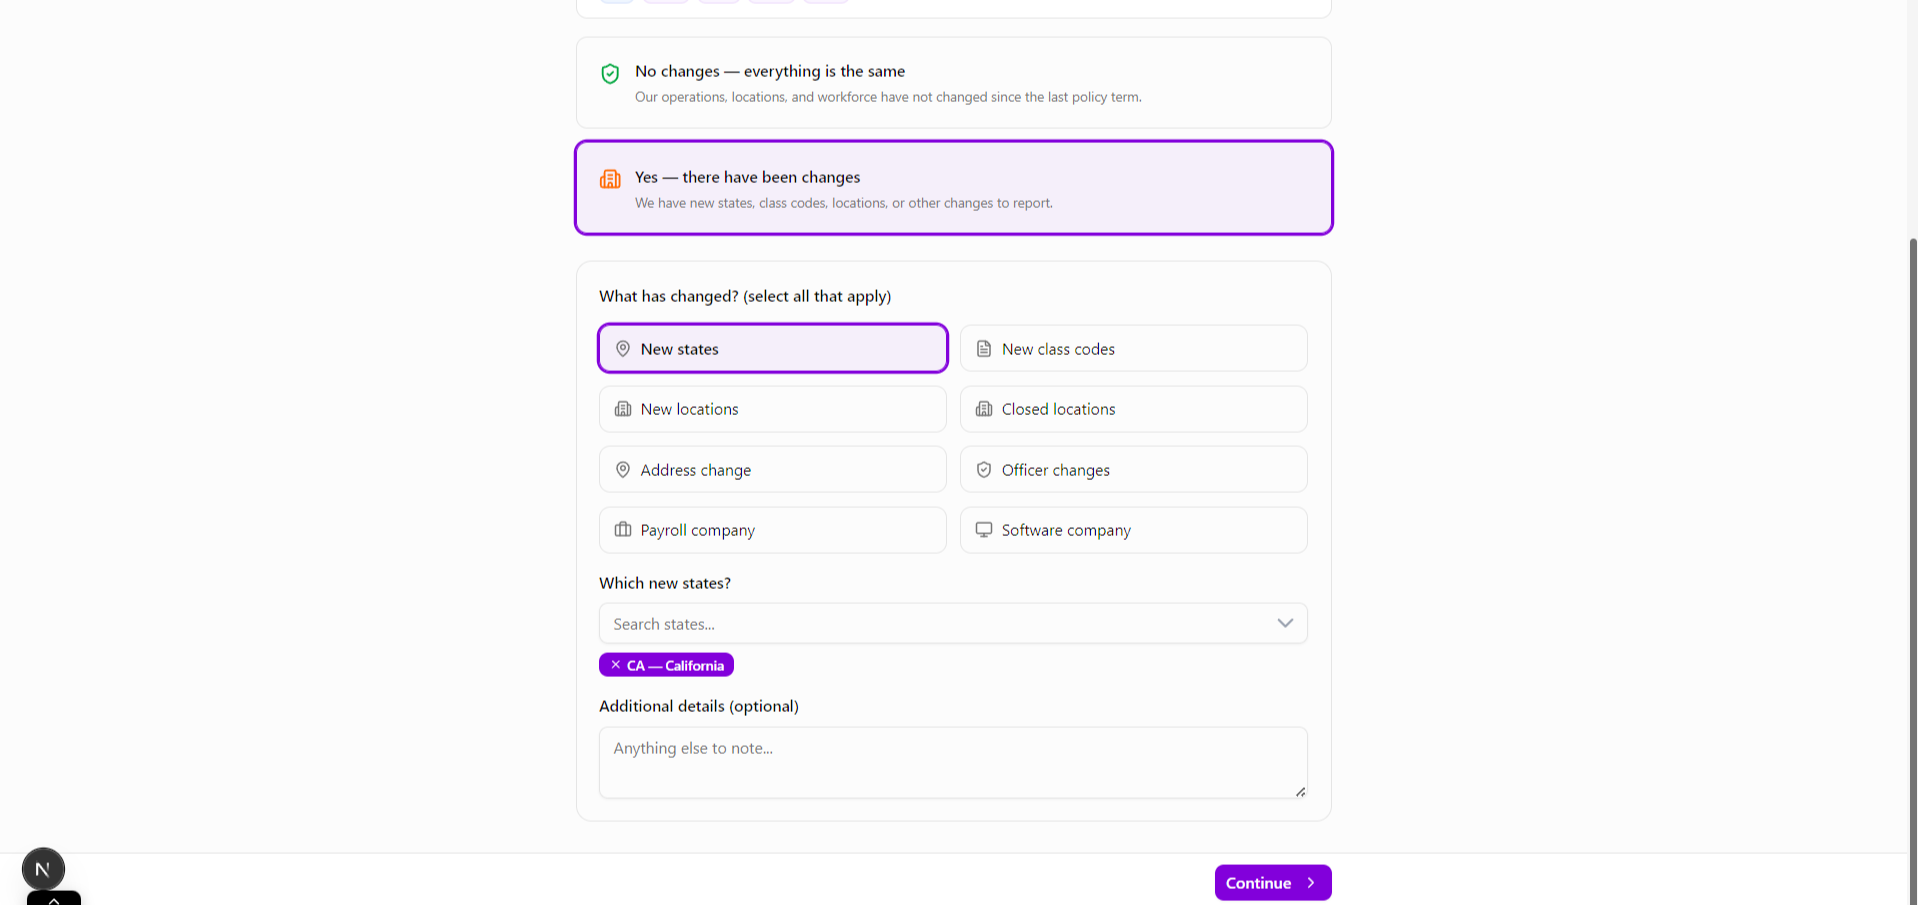The width and height of the screenshot is (1918, 905).
Task: Click the building icon beside Closed locations
Action: [x=984, y=409]
